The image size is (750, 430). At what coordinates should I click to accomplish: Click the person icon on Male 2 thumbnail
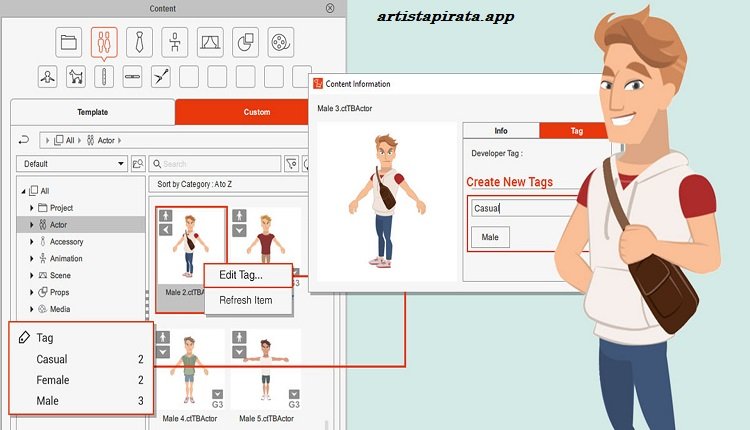click(165, 216)
